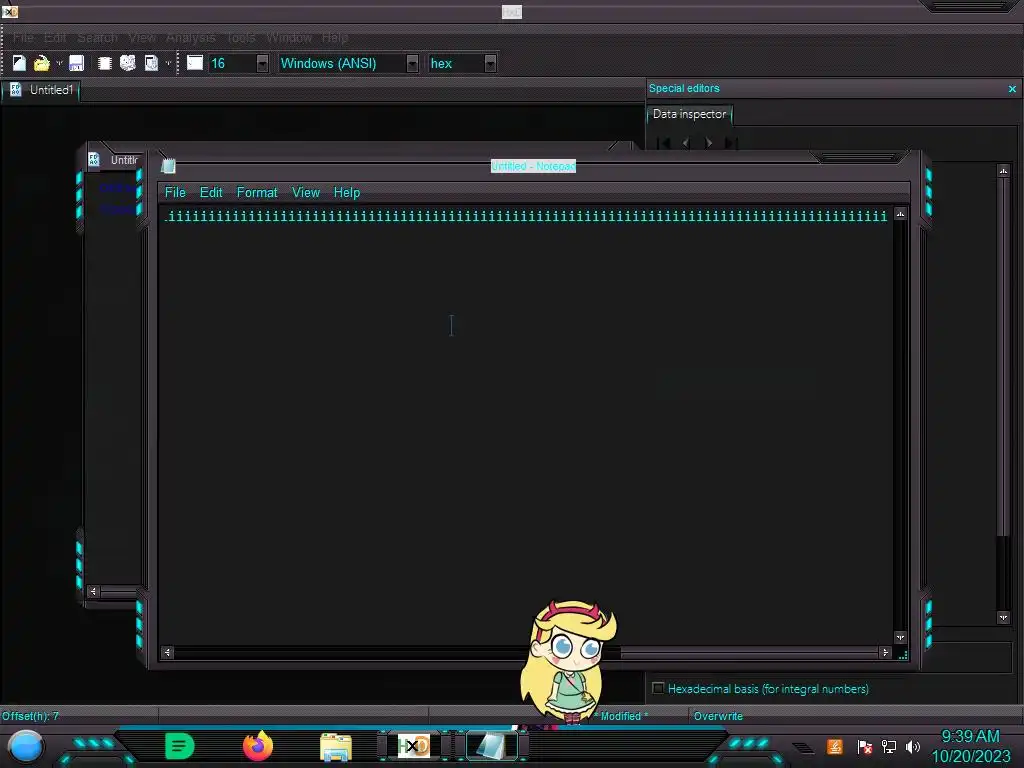Open HxD View menu
Screen dimensions: 1024x768
point(142,38)
